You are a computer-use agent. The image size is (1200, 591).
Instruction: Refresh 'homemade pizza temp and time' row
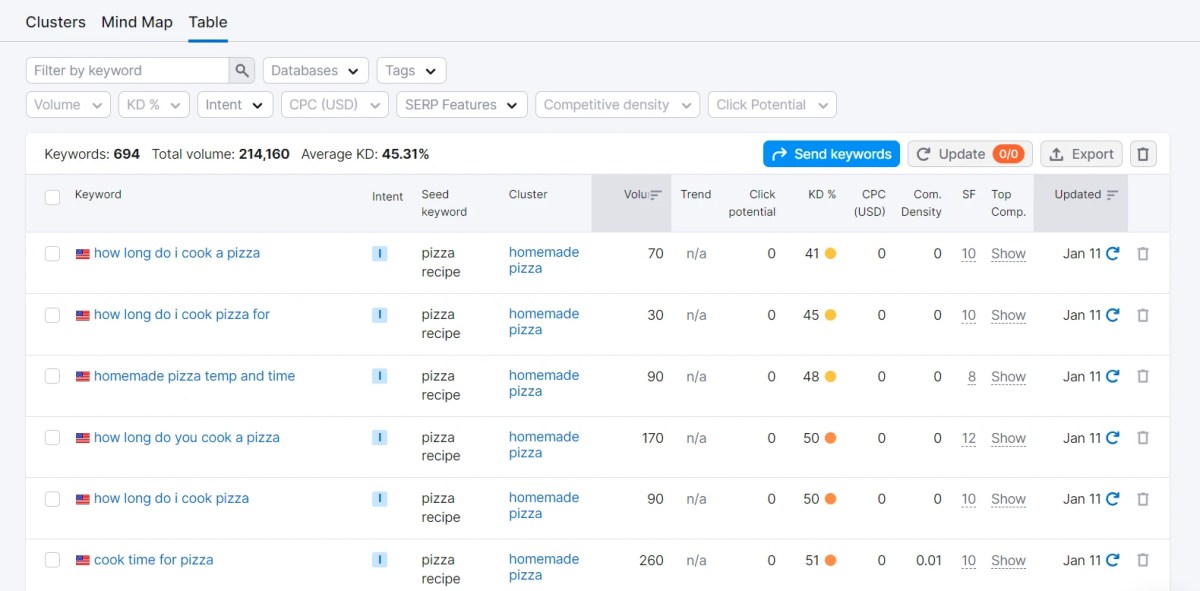click(1112, 377)
